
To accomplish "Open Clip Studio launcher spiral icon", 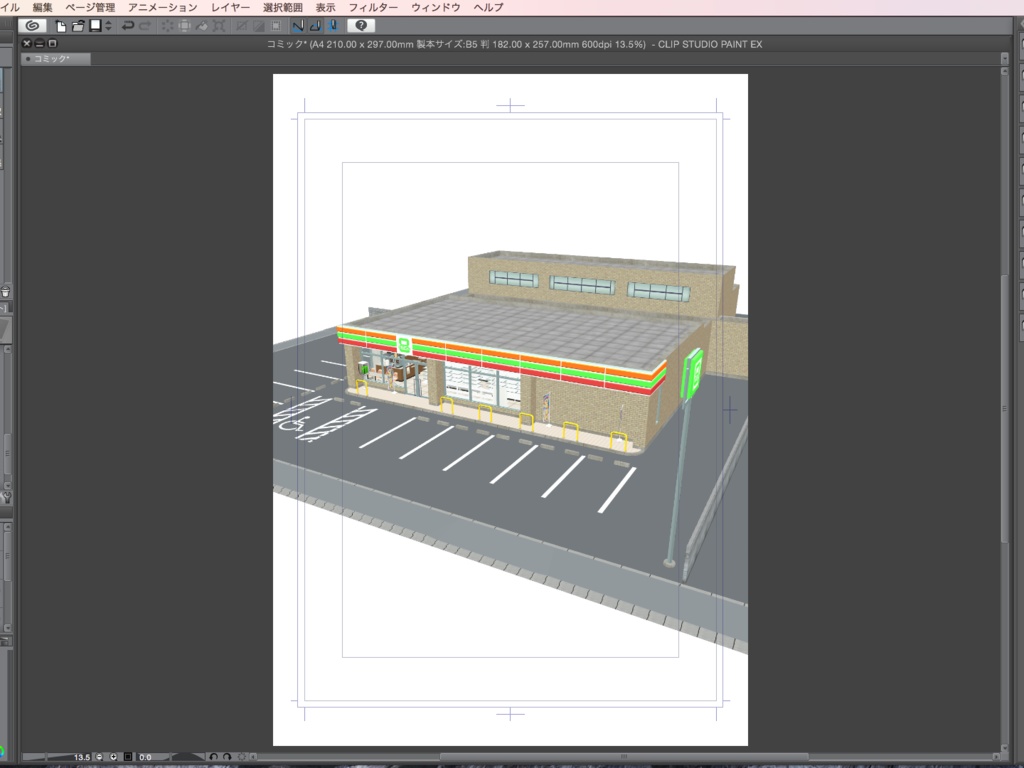I will pyautogui.click(x=33, y=25).
